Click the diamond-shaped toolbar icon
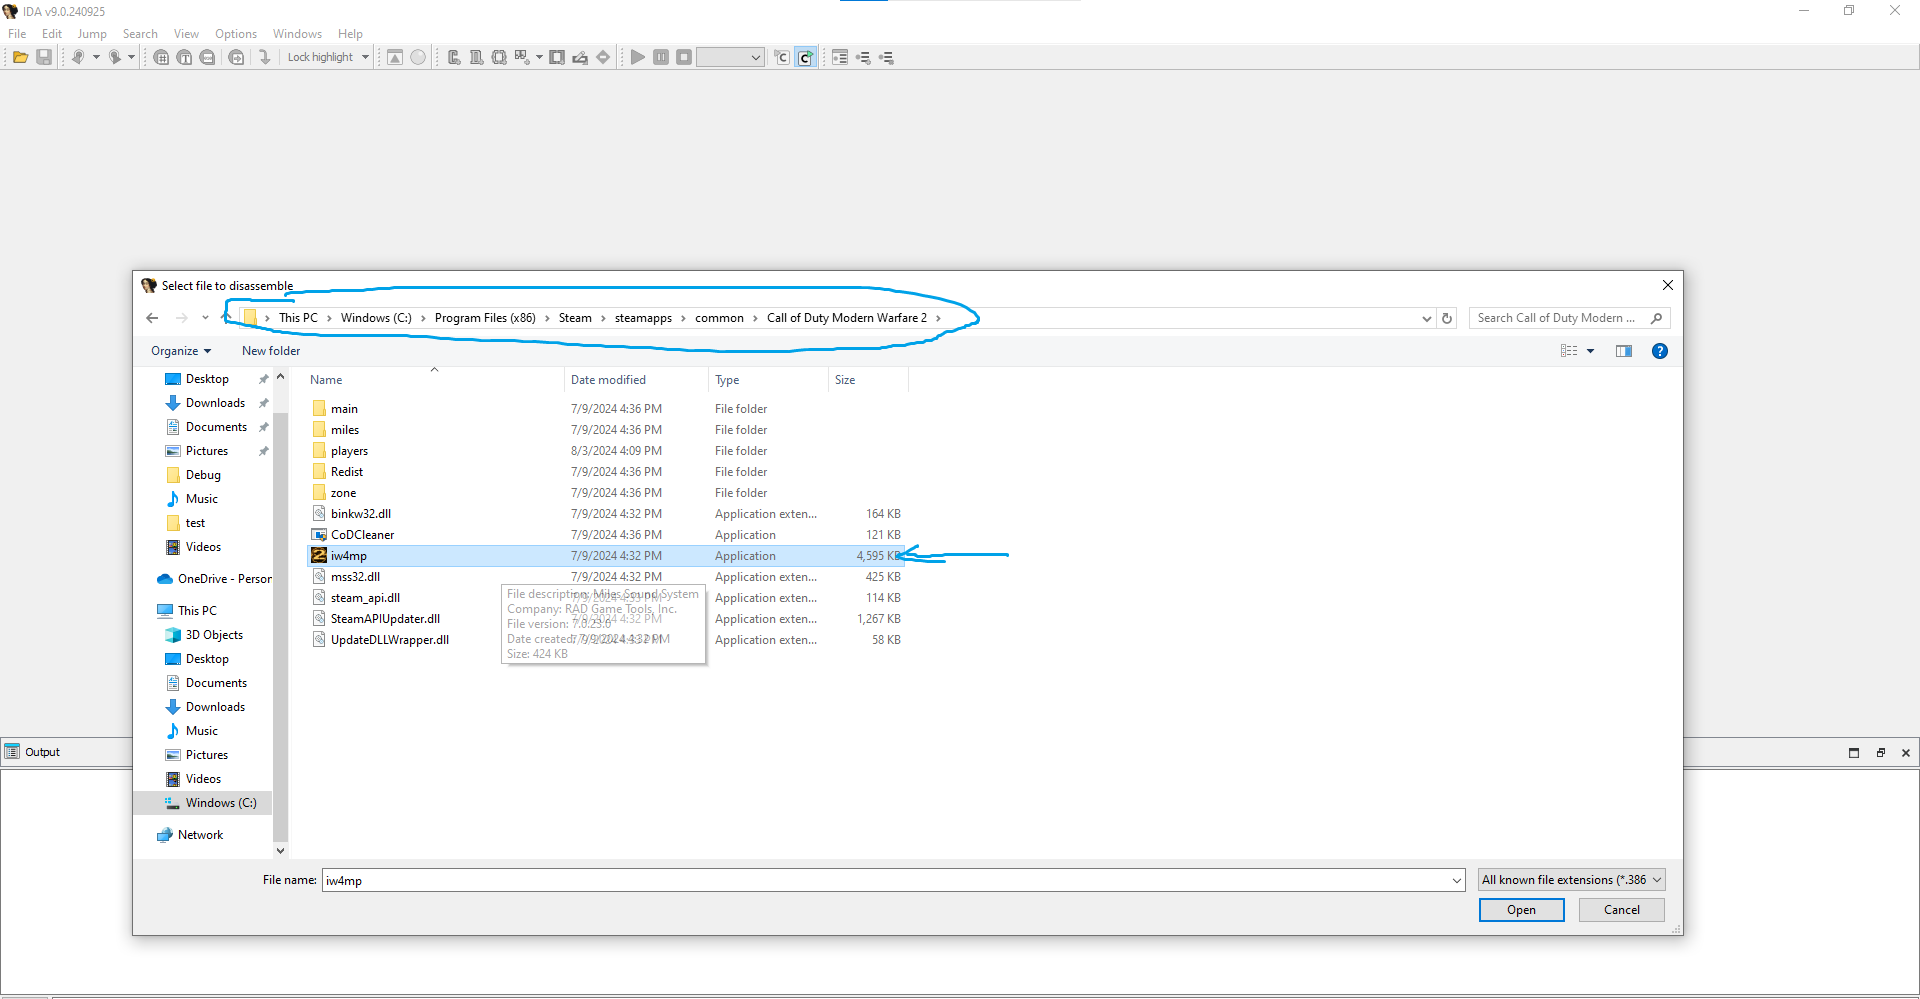The width and height of the screenshot is (1920, 999). [603, 57]
